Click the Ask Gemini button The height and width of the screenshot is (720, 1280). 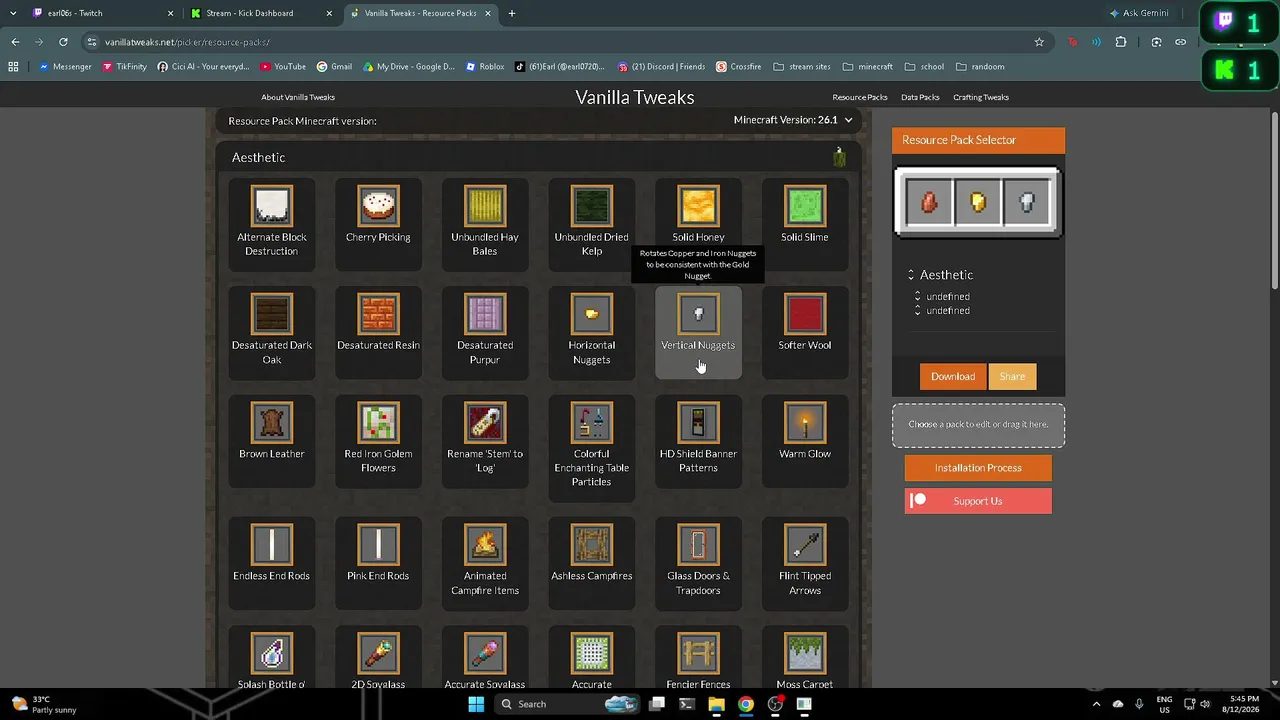click(1139, 13)
